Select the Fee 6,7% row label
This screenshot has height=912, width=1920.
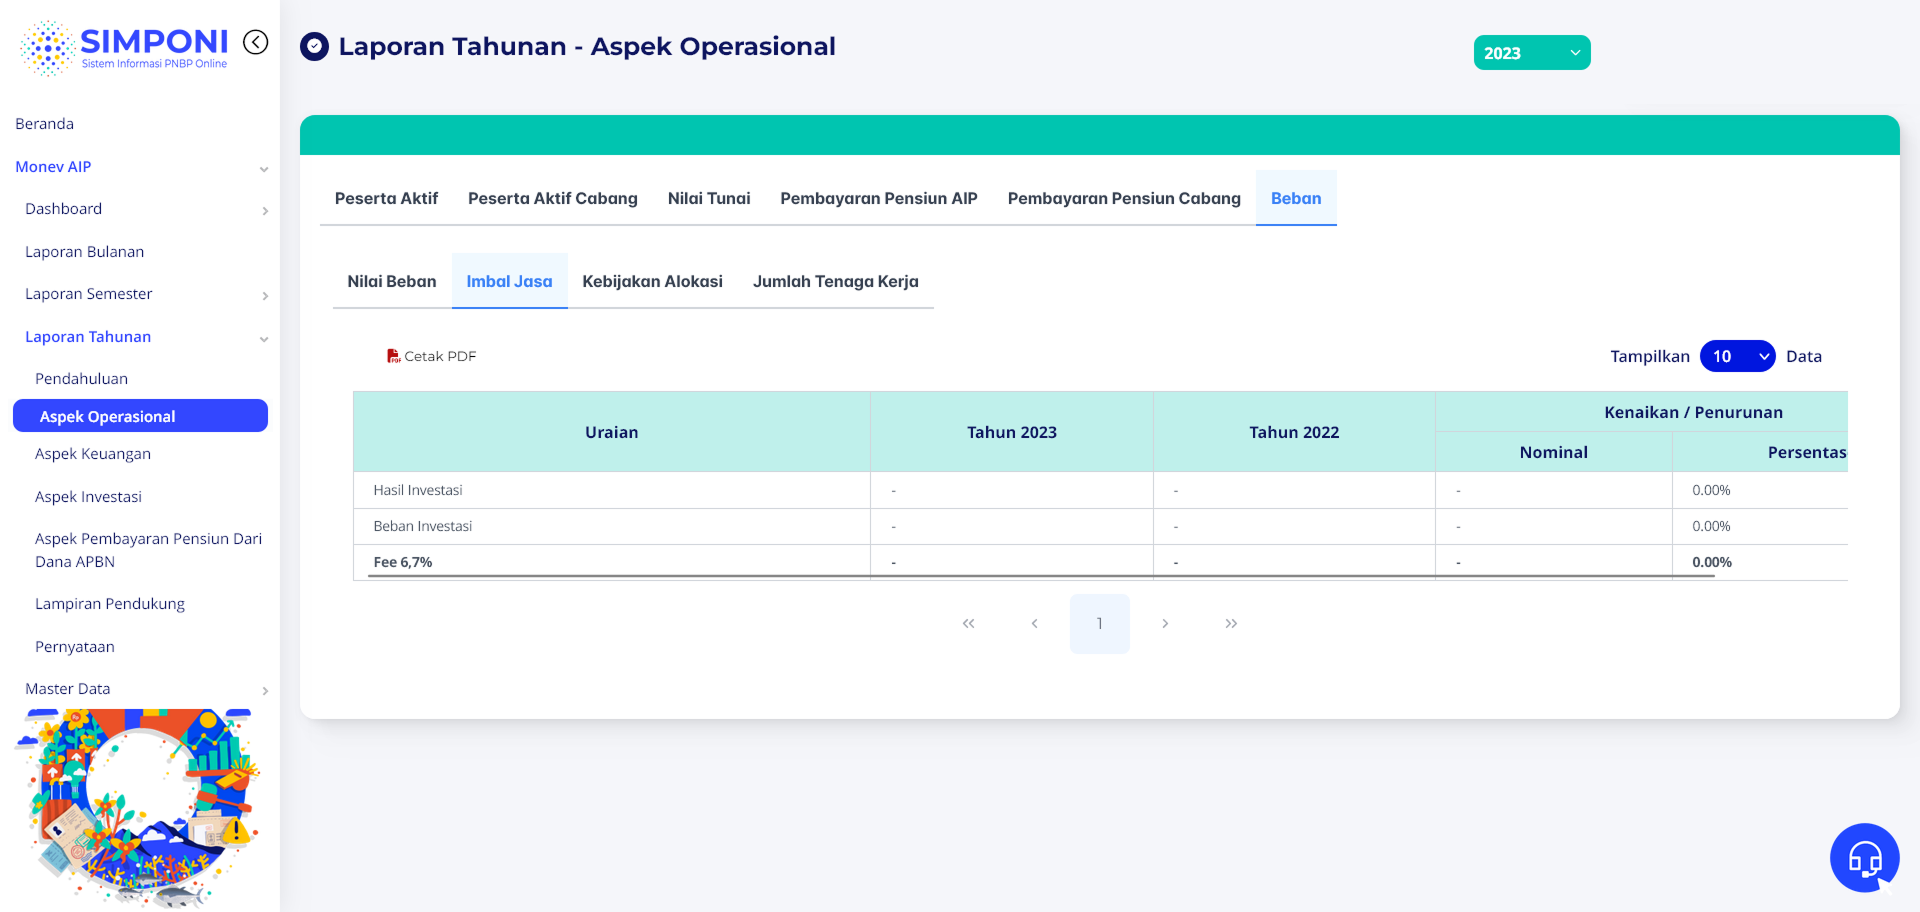pos(402,562)
